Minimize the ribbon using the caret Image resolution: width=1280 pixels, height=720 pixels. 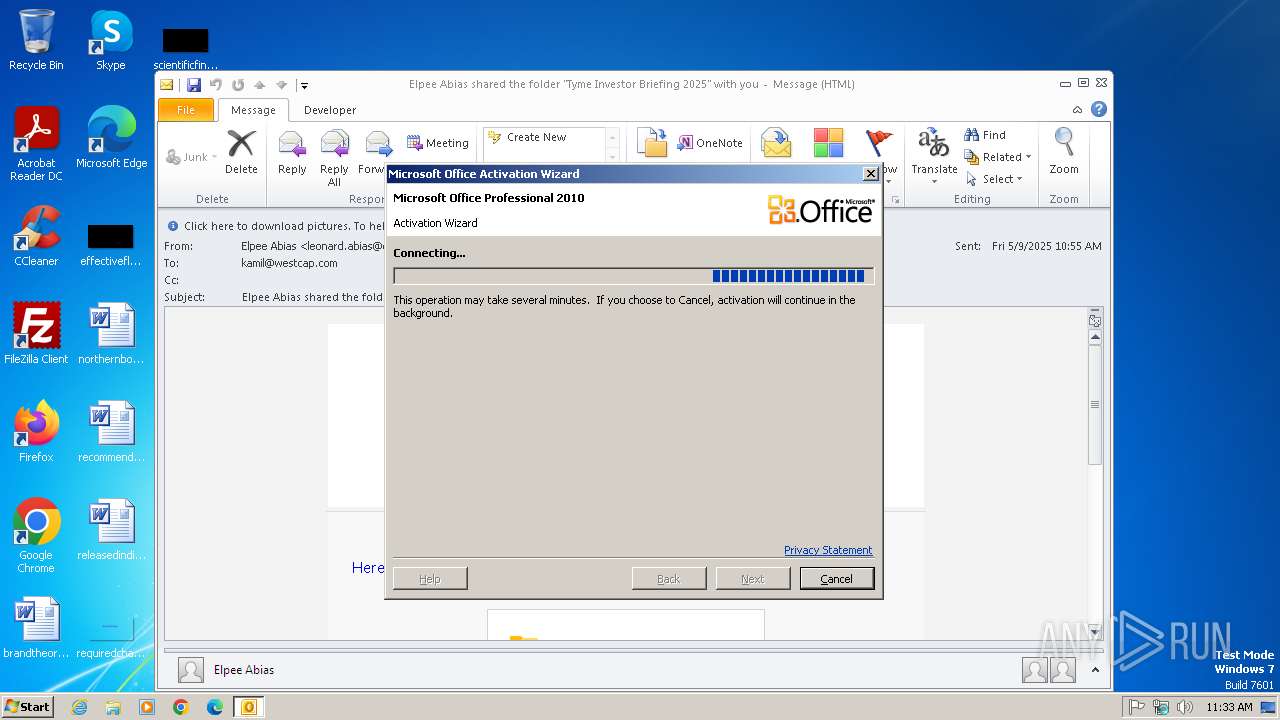tap(1077, 110)
